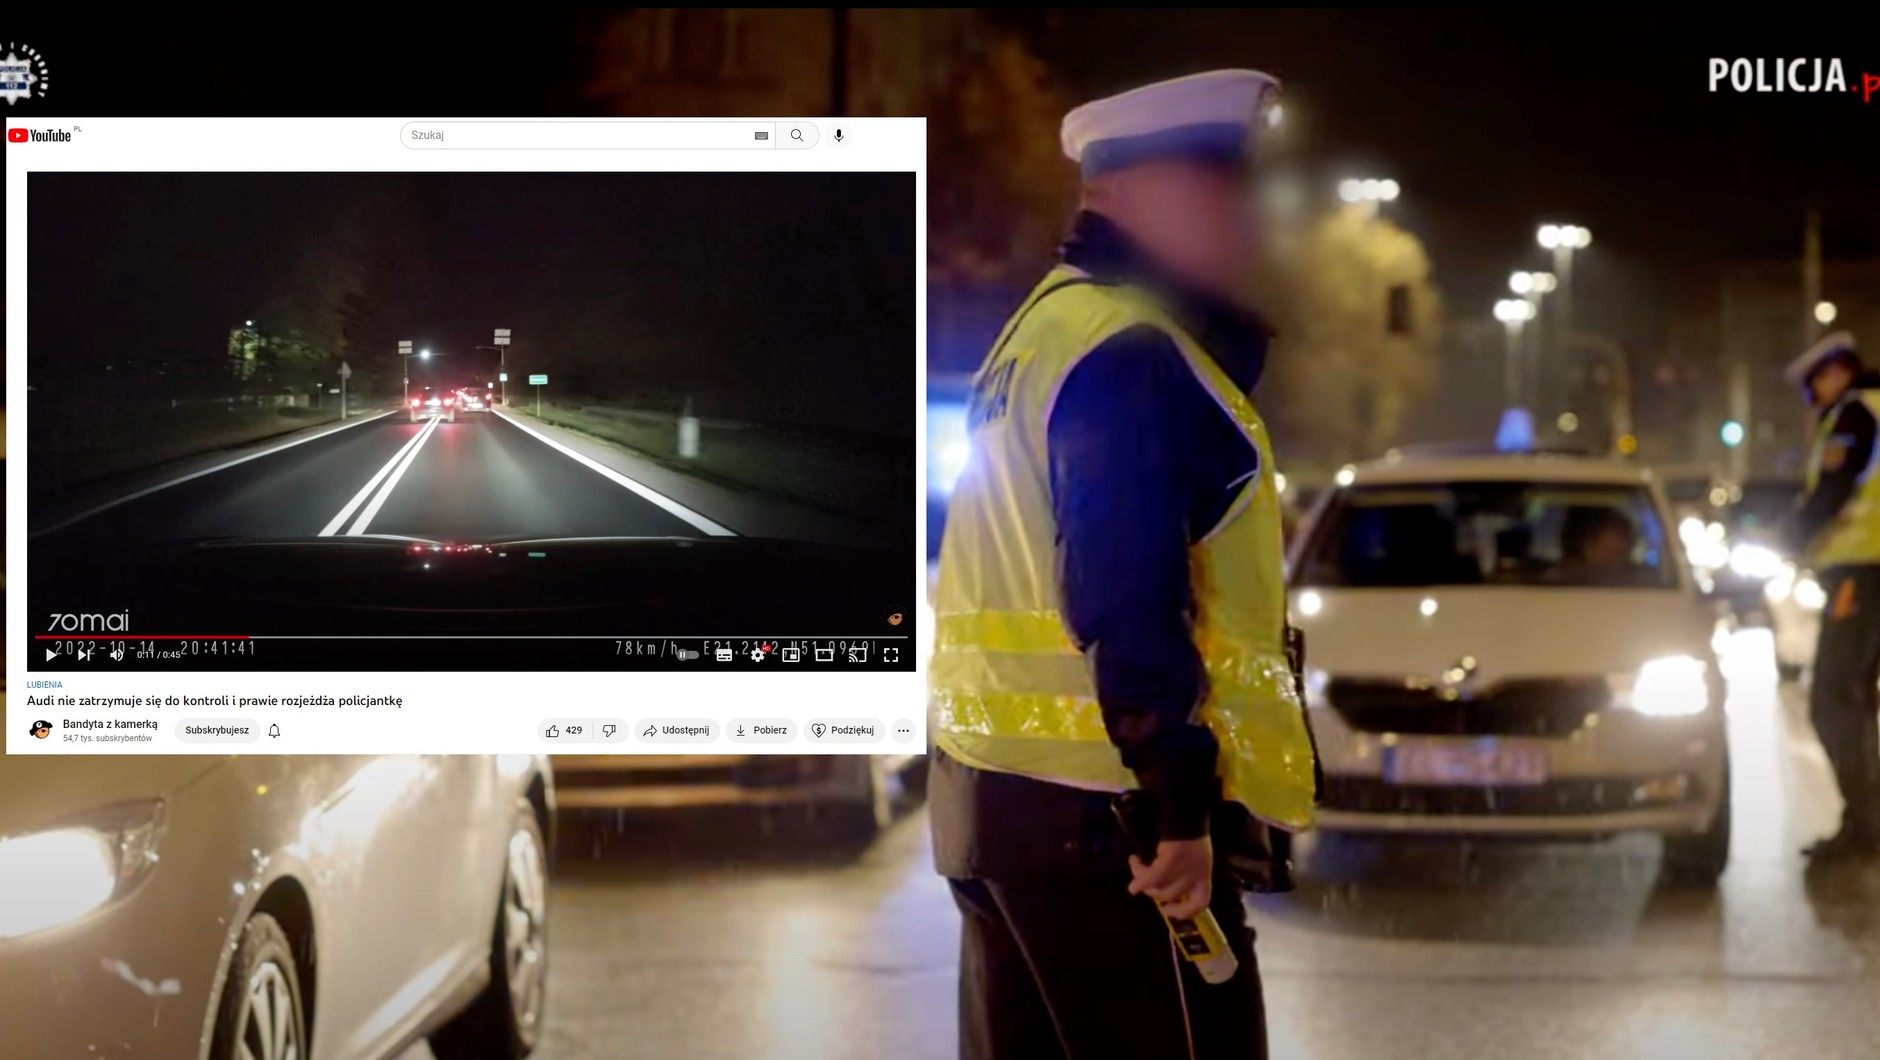The width and height of the screenshot is (1880, 1060).
Task: Go to the YouTube home logo
Action: coord(41,135)
